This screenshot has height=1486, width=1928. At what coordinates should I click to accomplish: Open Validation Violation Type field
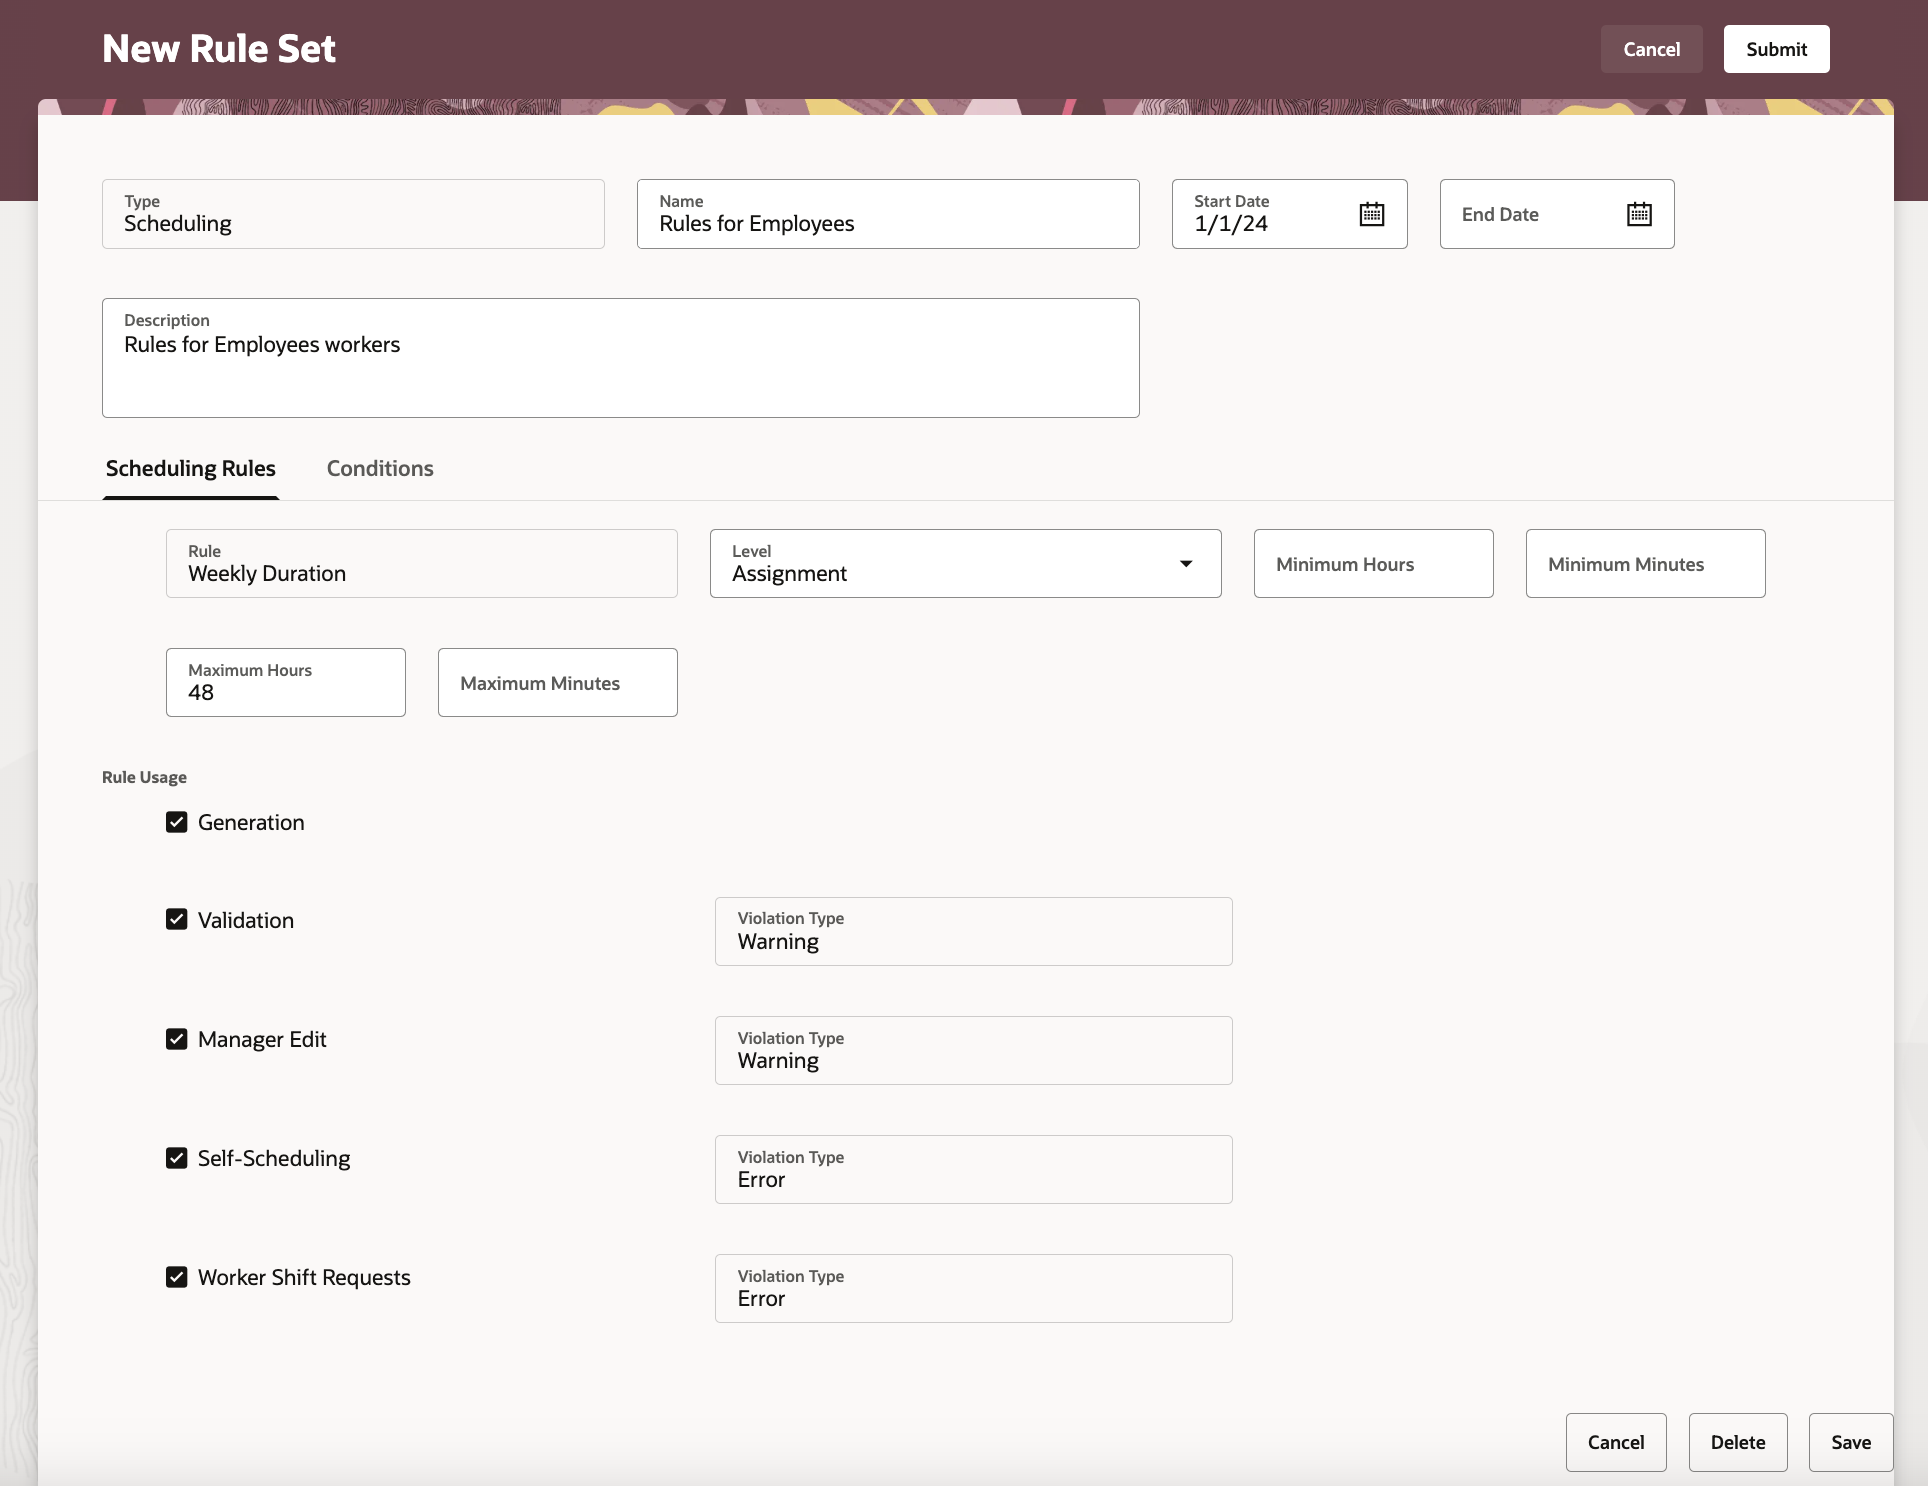[x=973, y=931]
